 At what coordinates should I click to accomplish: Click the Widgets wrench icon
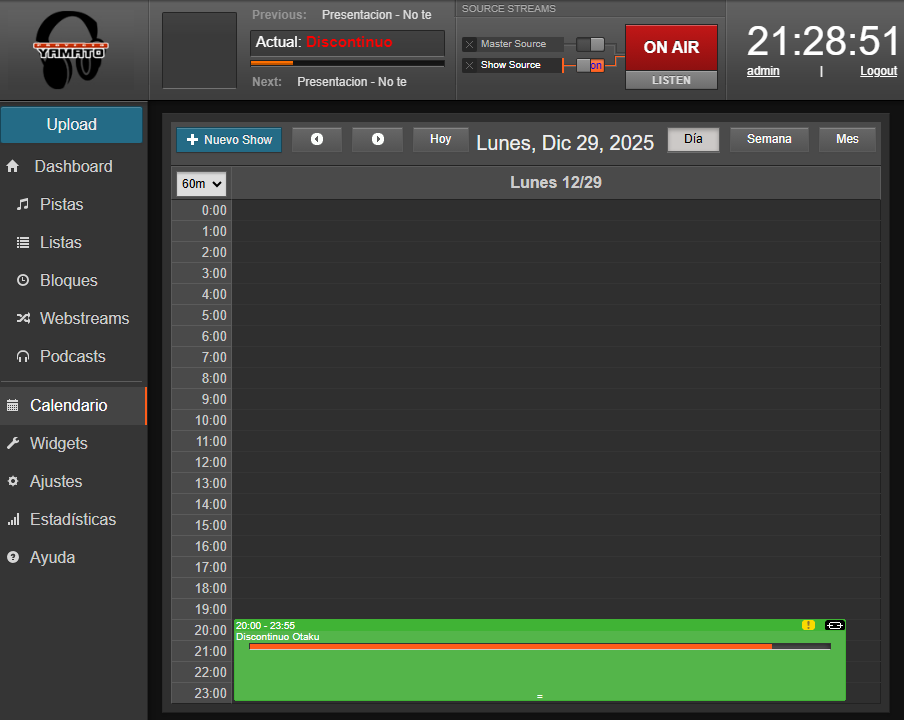13,443
